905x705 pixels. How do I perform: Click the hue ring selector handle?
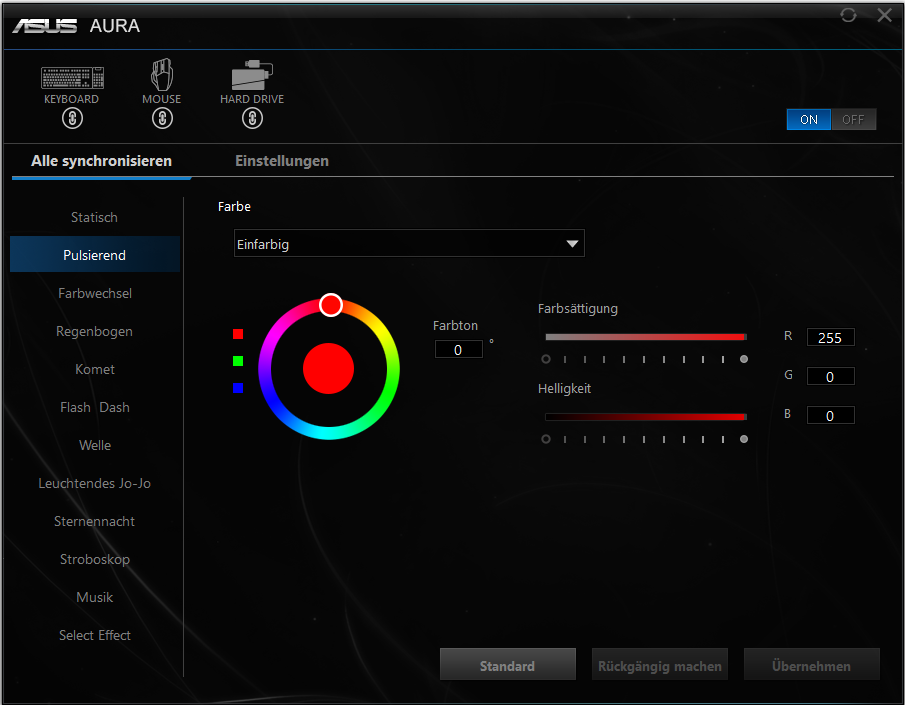point(331,305)
